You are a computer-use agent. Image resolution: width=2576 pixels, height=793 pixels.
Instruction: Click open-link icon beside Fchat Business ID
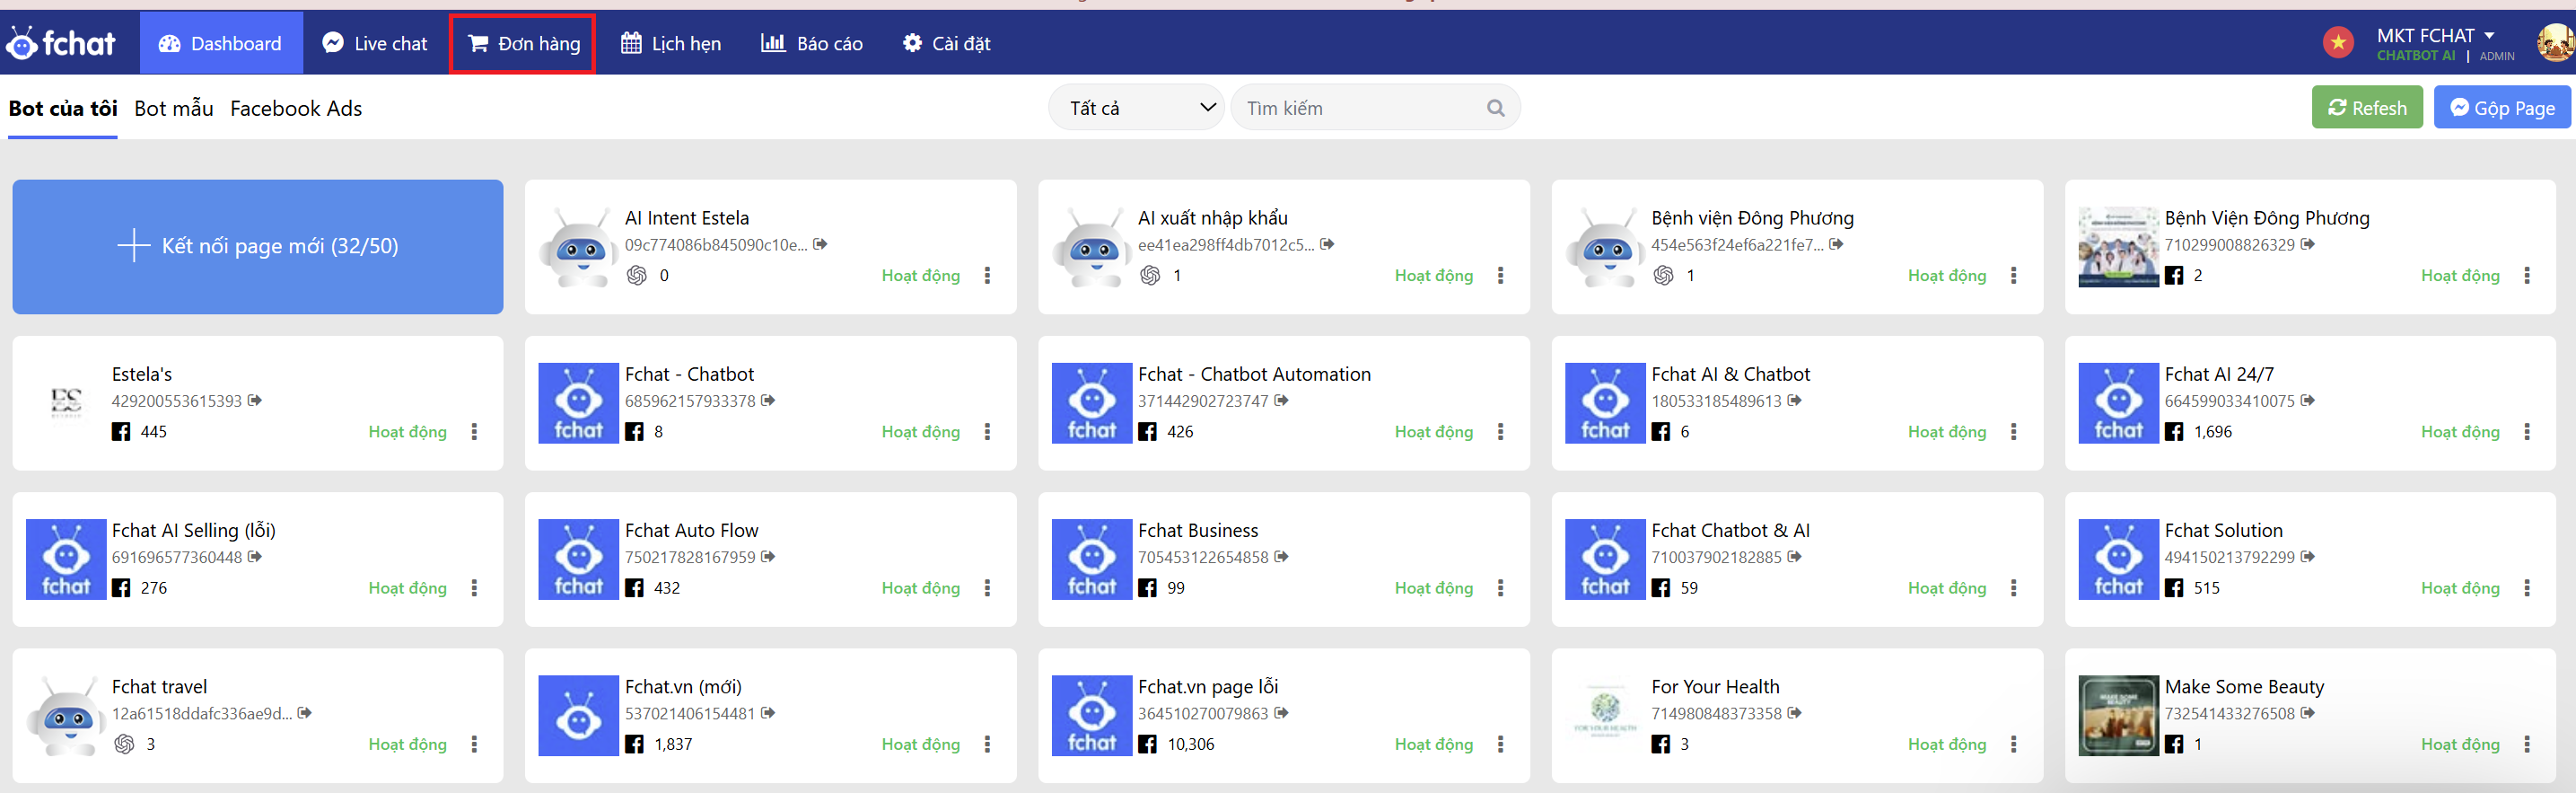coord(1282,556)
